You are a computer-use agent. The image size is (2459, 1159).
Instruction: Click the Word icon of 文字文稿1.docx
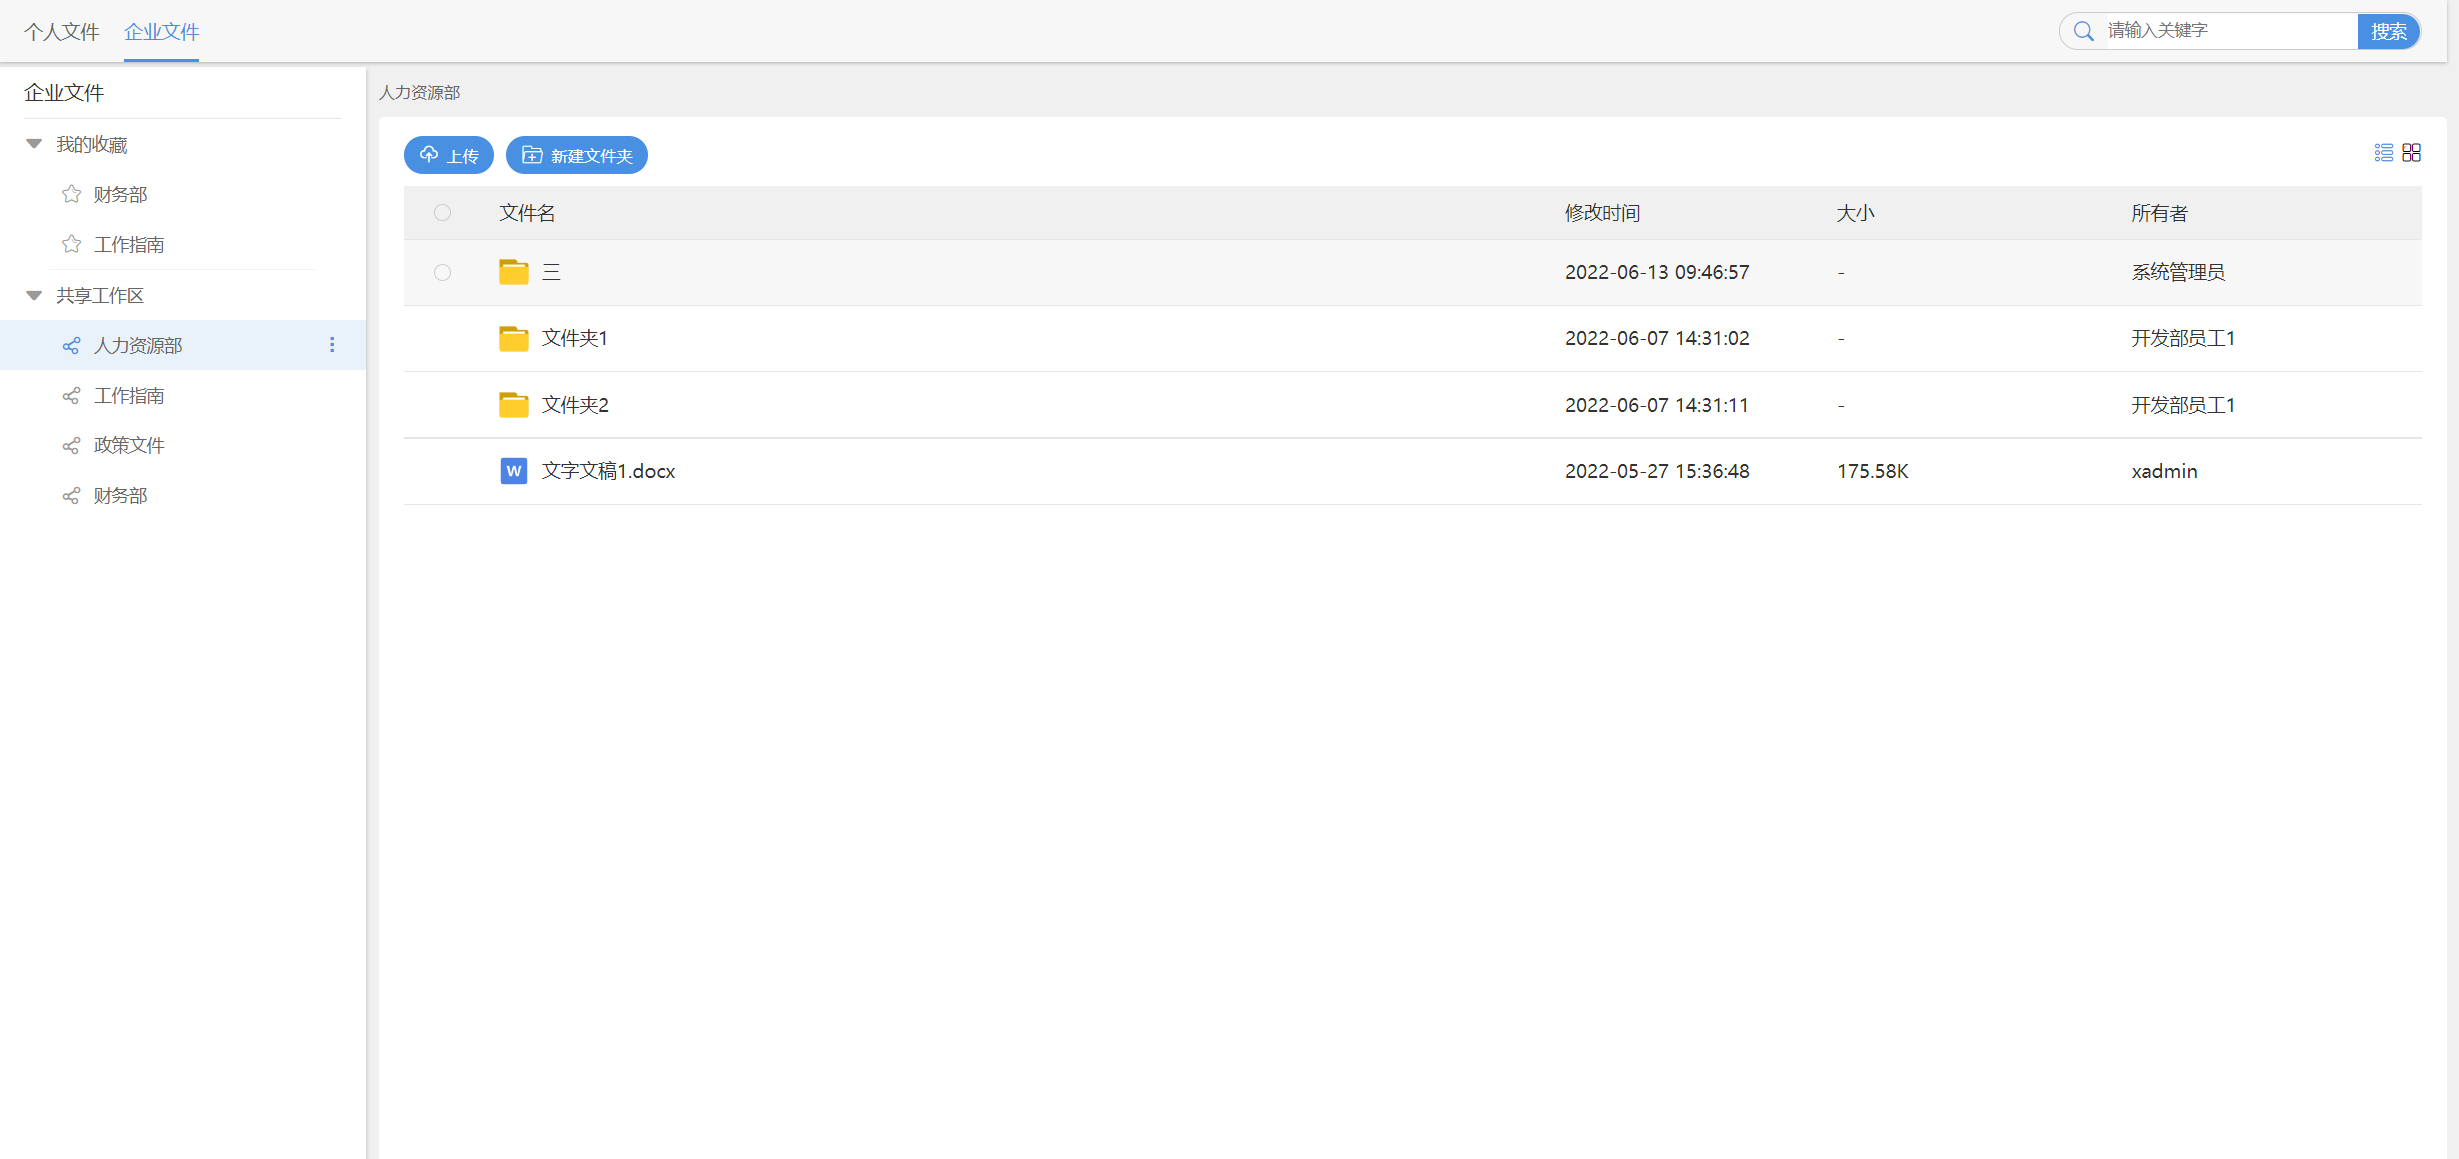pos(513,471)
